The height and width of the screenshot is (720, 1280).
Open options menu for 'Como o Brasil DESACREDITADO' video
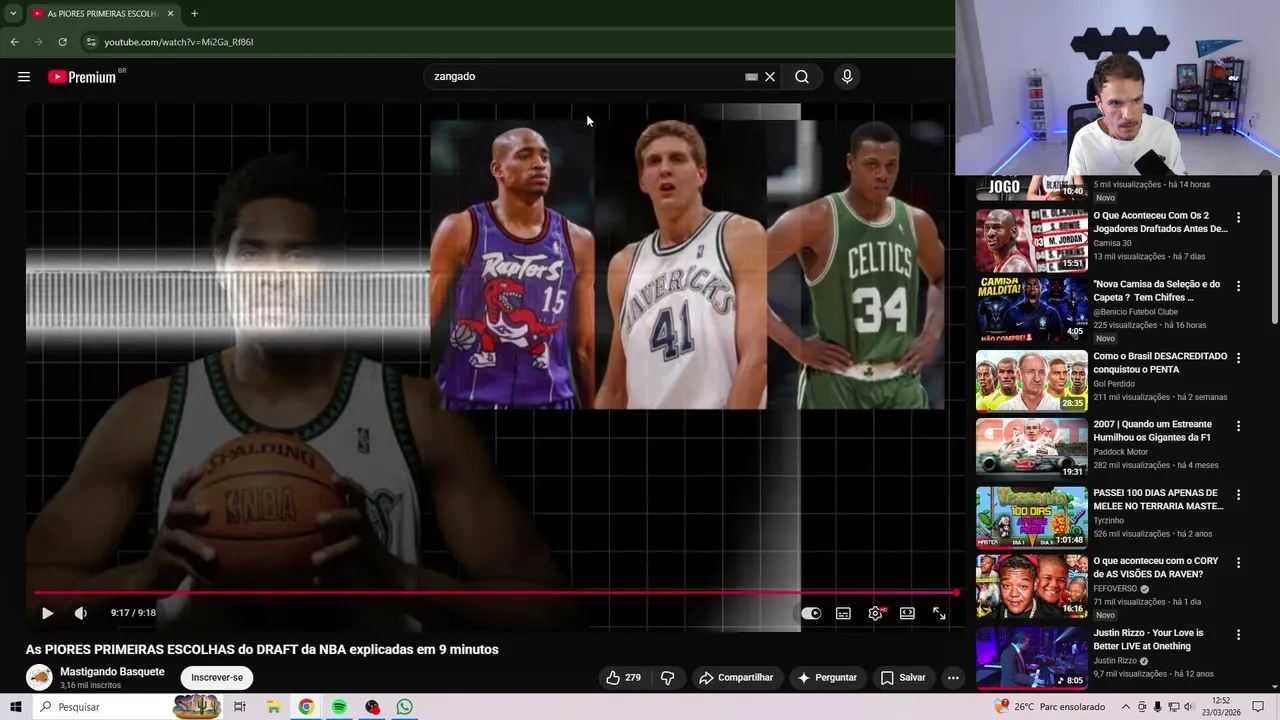click(x=1238, y=357)
